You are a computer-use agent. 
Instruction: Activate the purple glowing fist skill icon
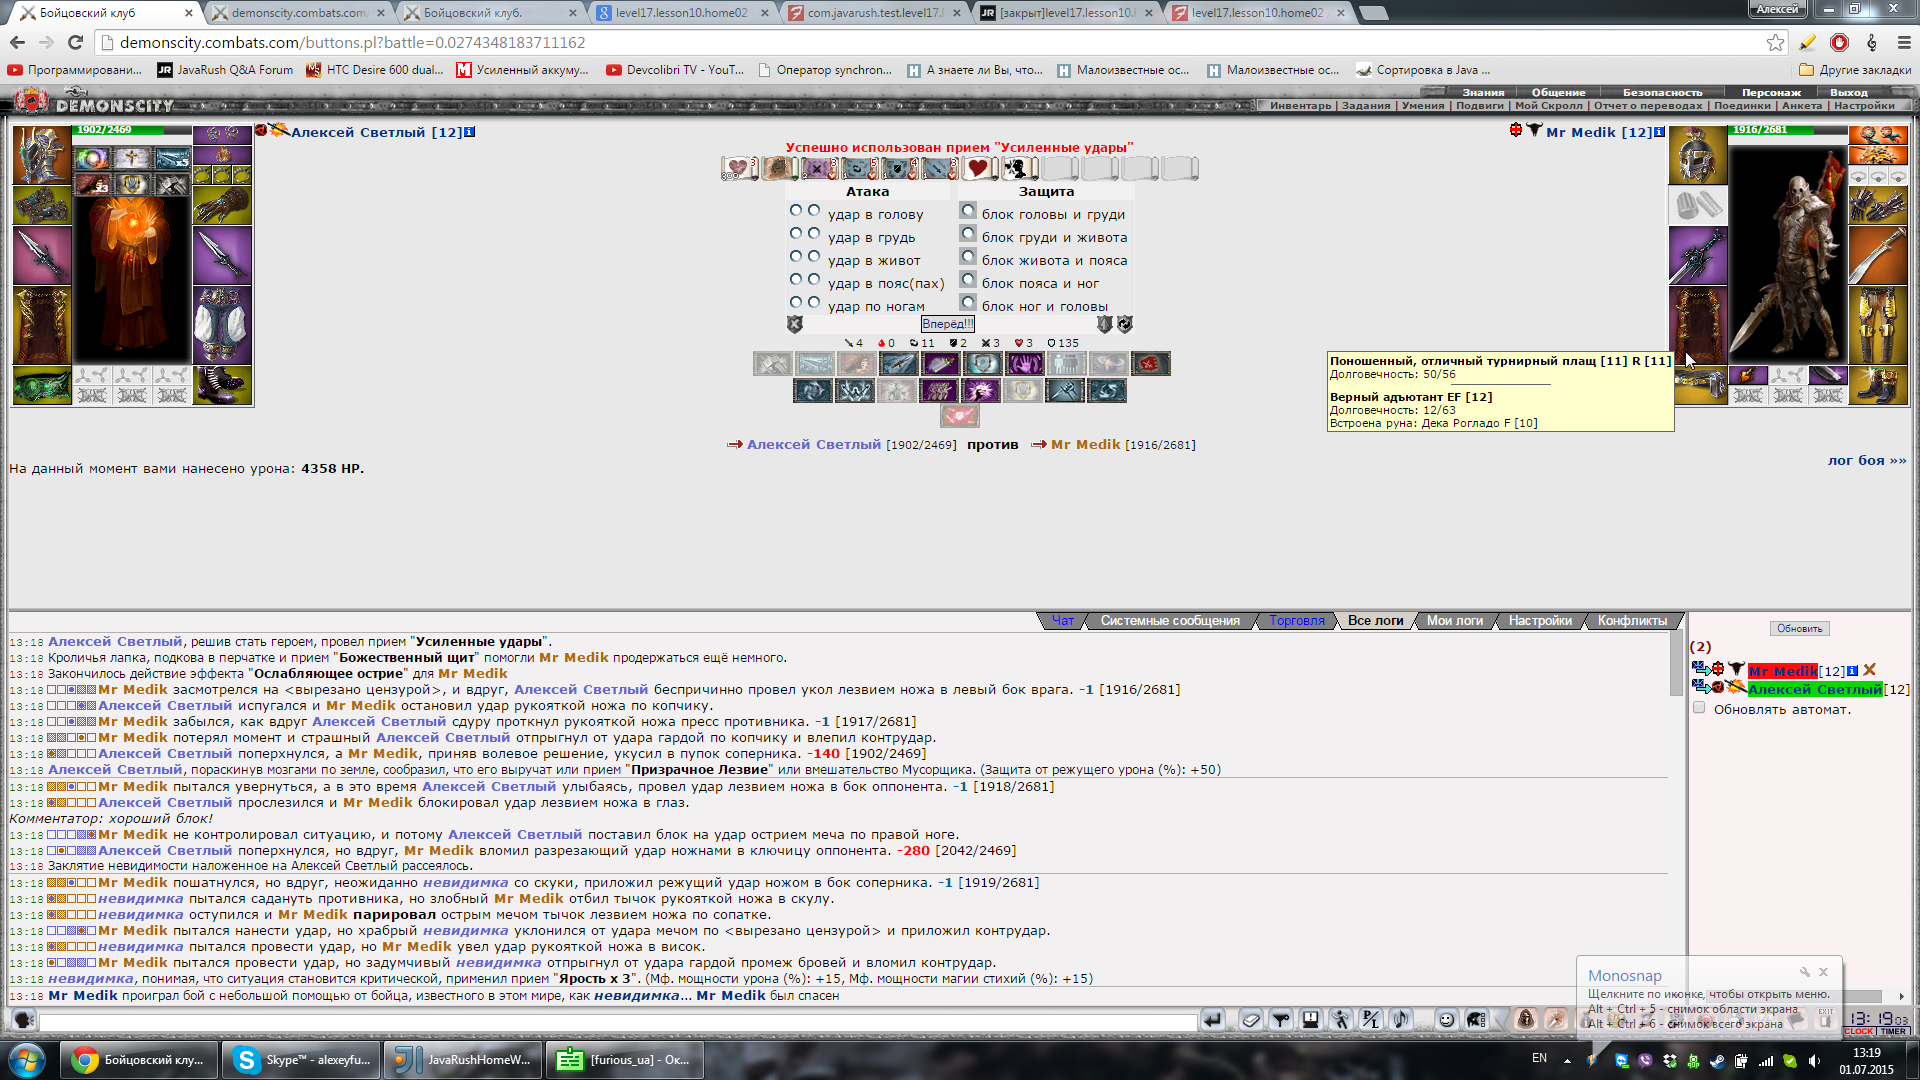(x=980, y=391)
